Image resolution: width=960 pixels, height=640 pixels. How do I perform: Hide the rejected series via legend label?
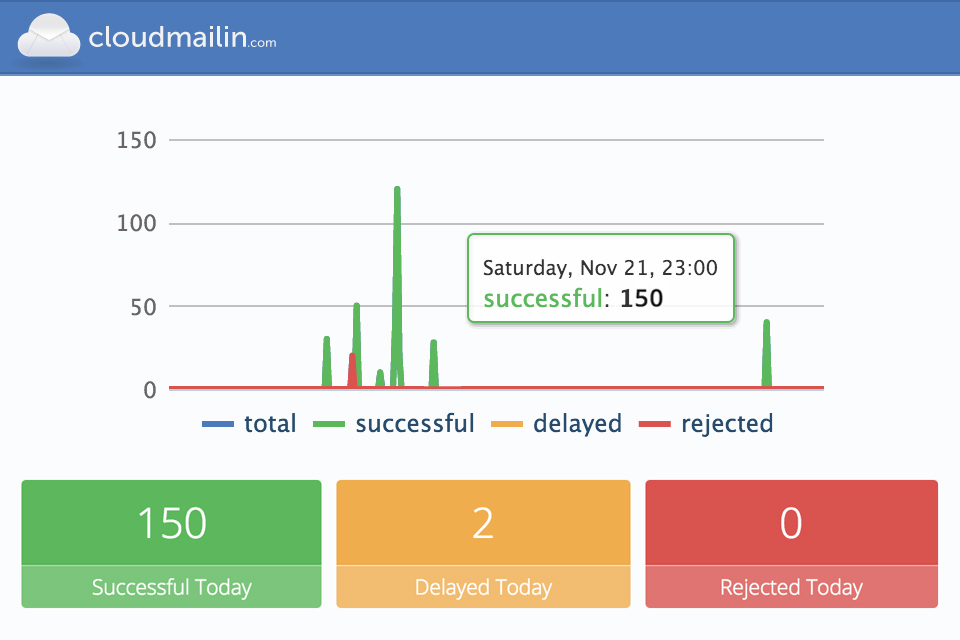point(727,424)
